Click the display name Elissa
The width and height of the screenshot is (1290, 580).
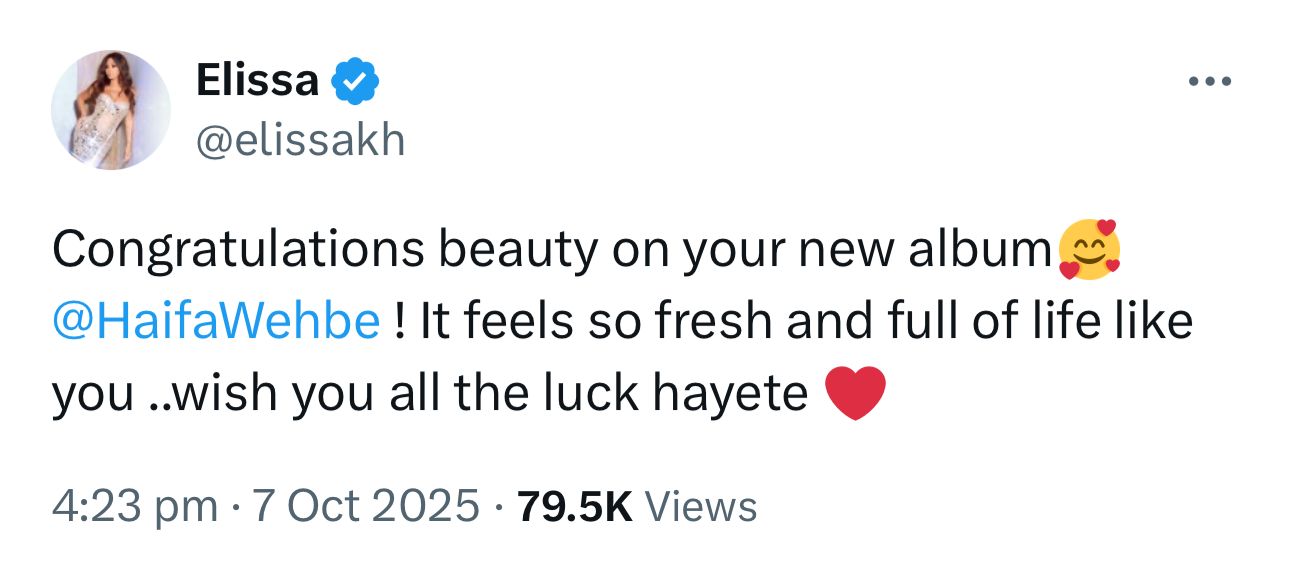click(256, 81)
